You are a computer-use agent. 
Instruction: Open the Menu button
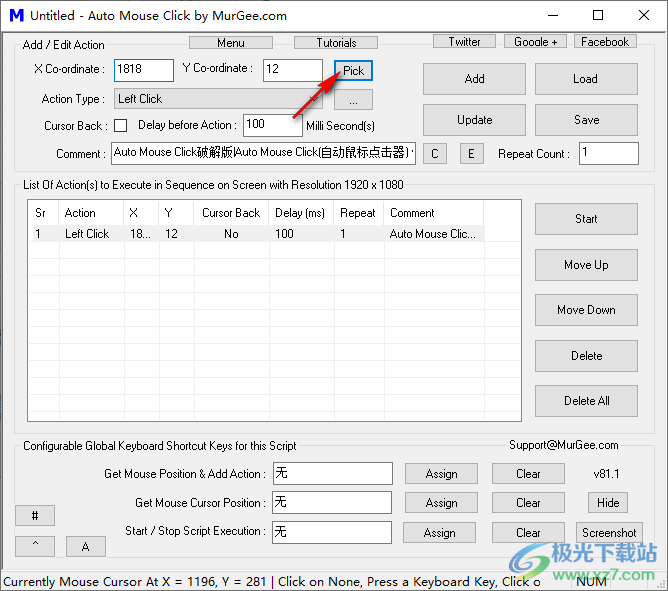[231, 43]
